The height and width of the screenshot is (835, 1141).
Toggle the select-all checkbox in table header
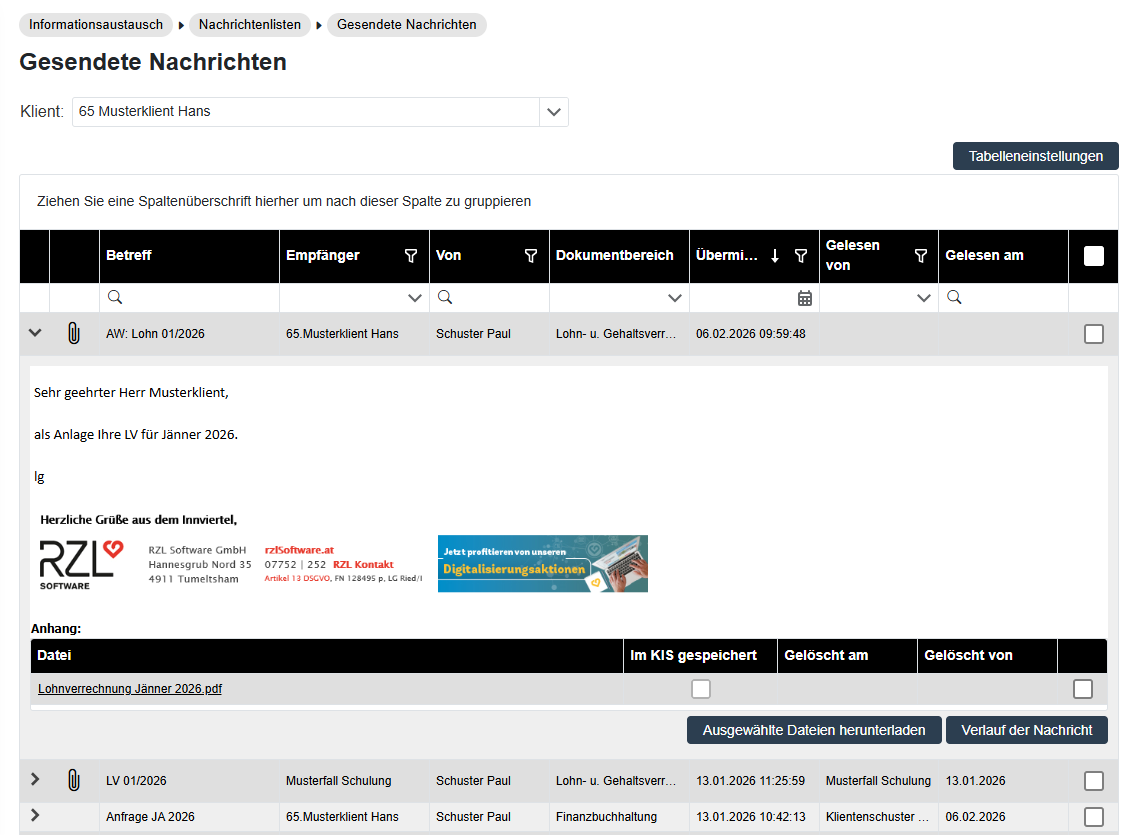(1094, 256)
